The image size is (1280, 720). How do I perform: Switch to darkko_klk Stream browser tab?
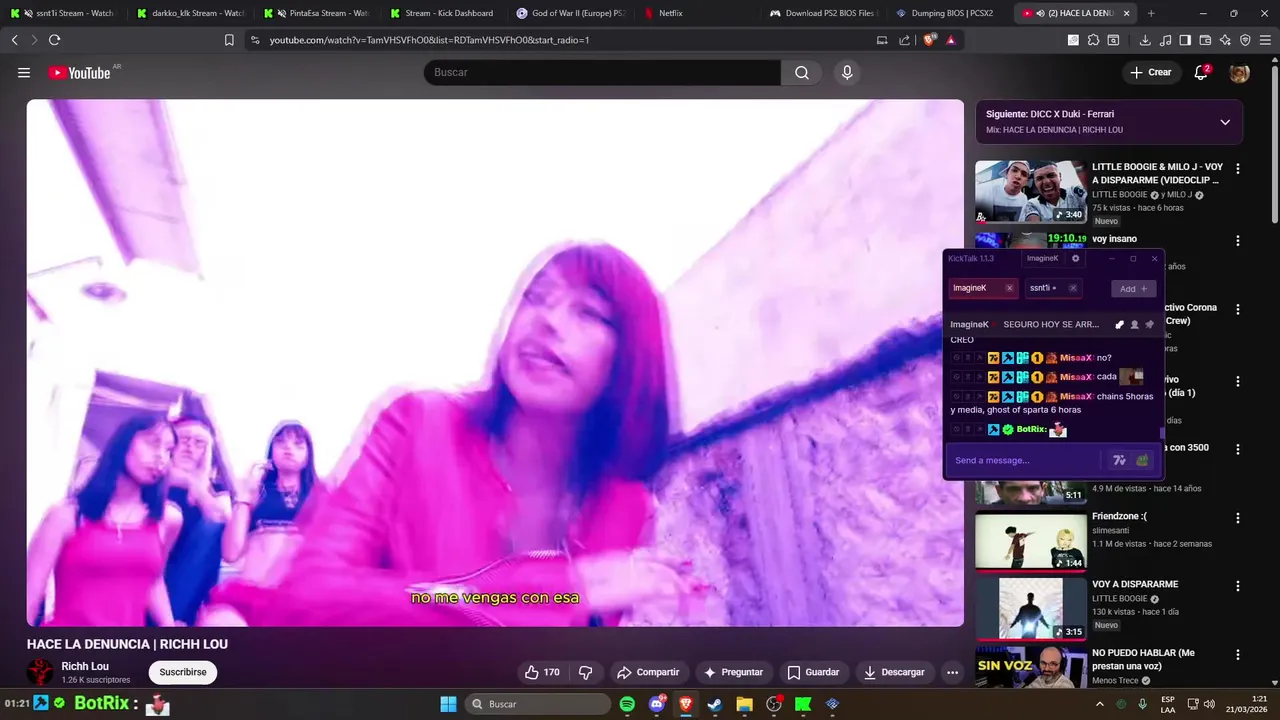pyautogui.click(x=190, y=13)
